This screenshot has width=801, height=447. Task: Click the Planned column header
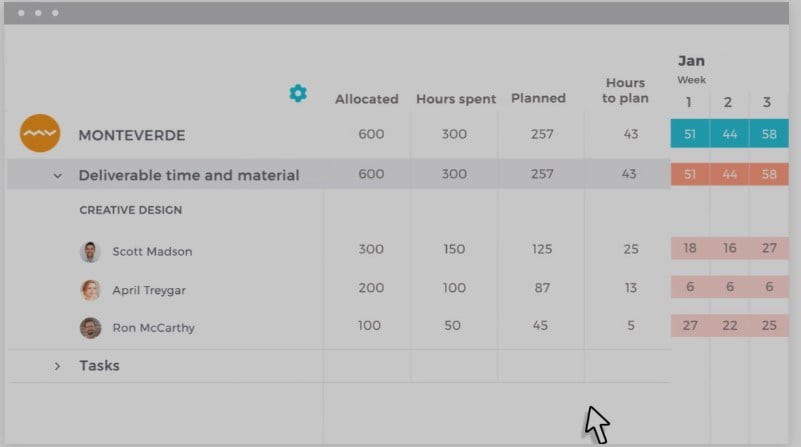(x=538, y=98)
